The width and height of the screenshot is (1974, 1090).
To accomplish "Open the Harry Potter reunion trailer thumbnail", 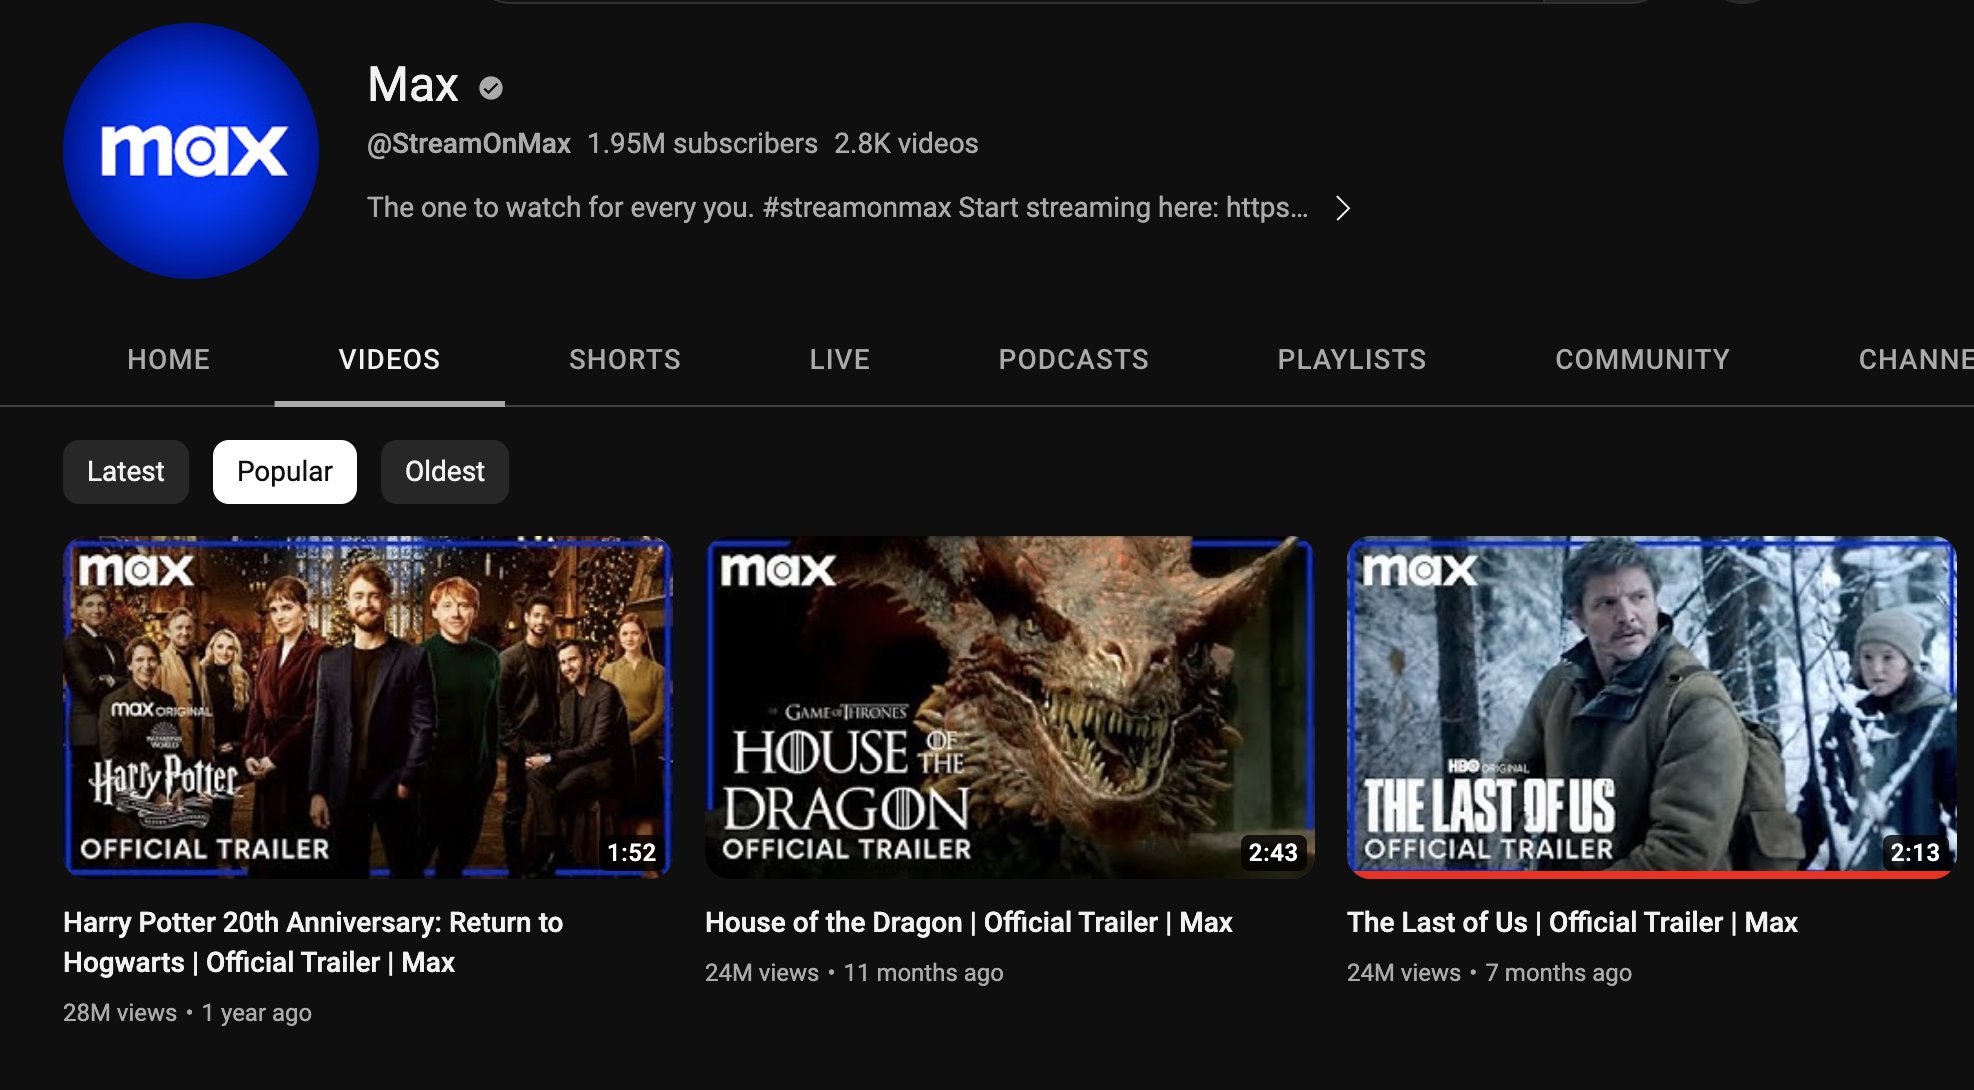I will click(x=367, y=706).
